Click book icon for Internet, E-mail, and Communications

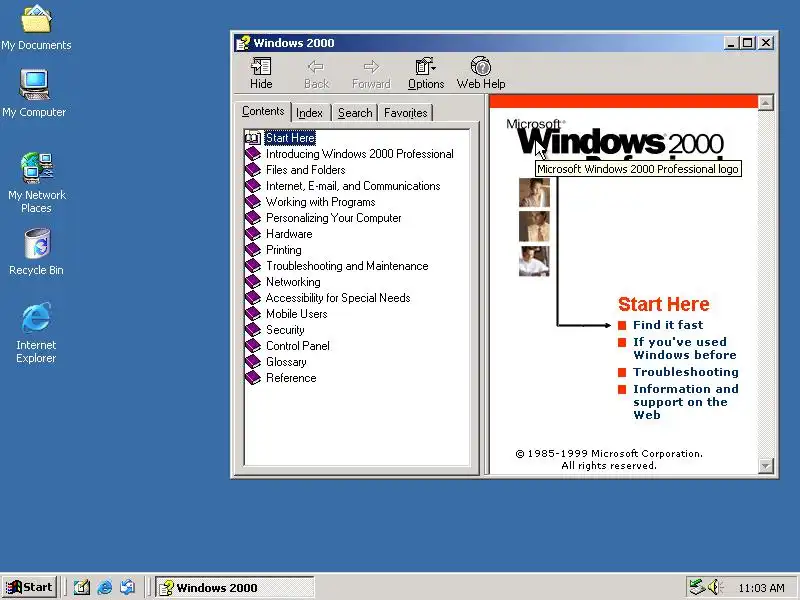coord(253,186)
